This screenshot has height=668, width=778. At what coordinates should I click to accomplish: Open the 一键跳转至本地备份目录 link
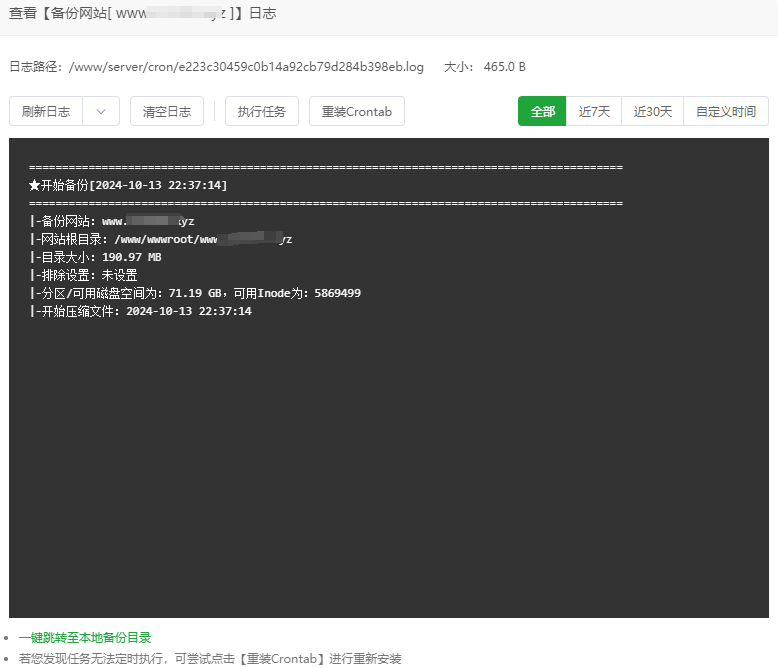(85, 637)
